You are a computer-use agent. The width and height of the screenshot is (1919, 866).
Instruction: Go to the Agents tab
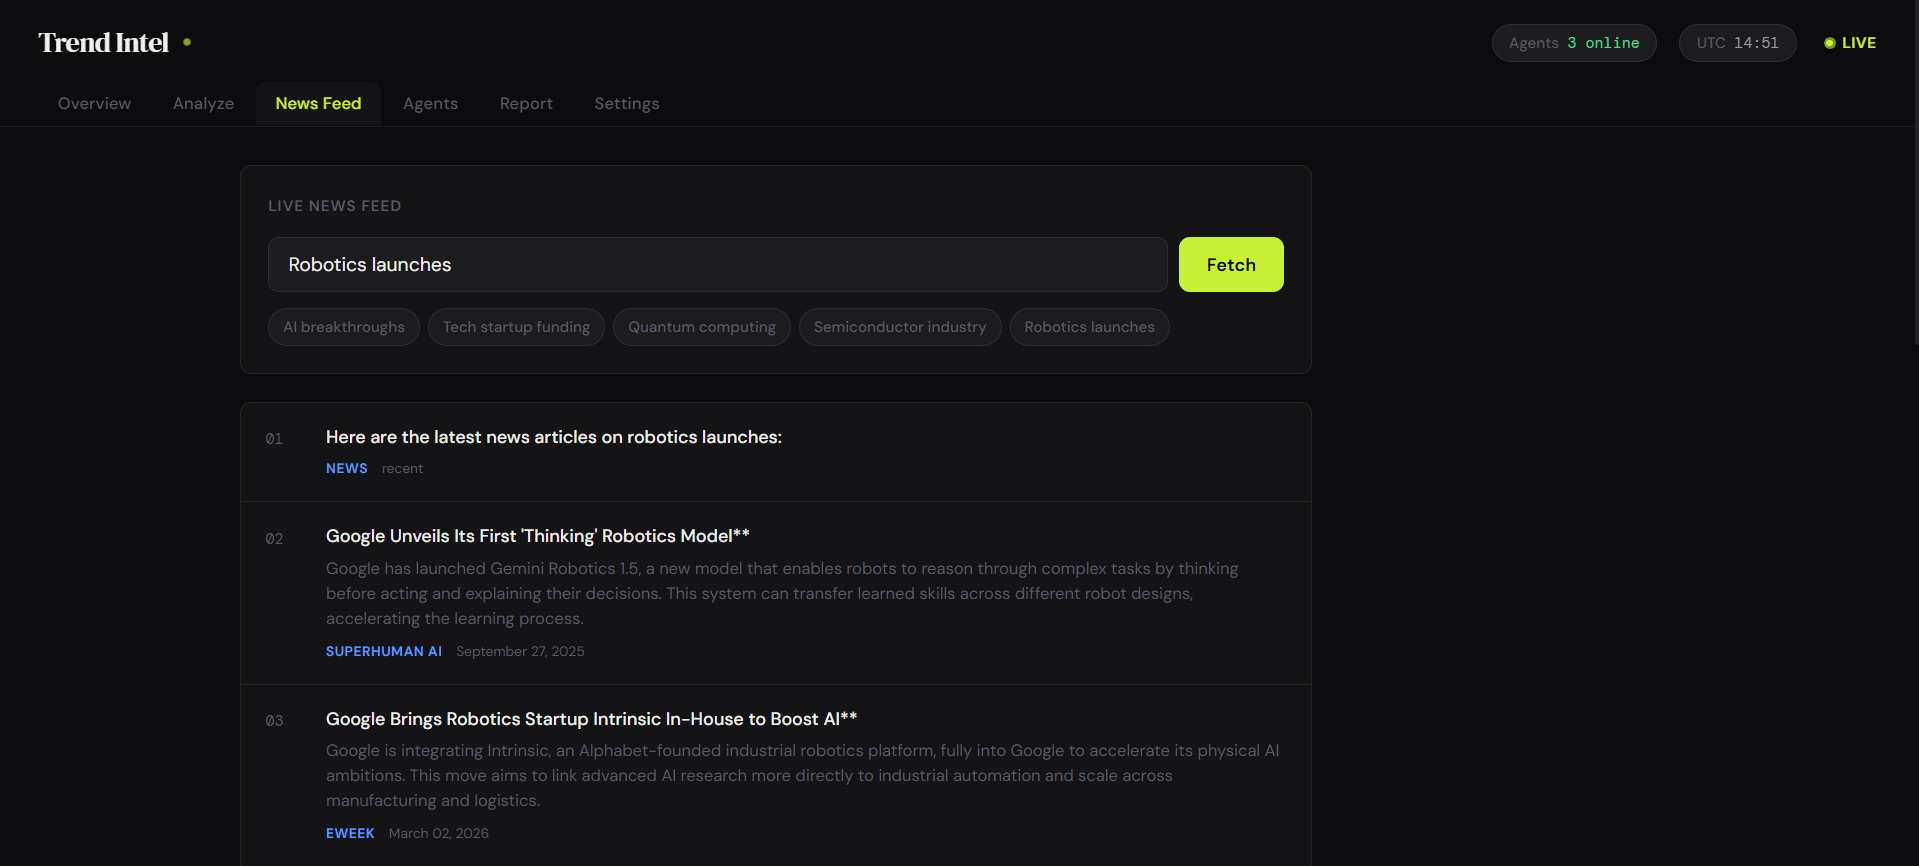pyautogui.click(x=430, y=103)
